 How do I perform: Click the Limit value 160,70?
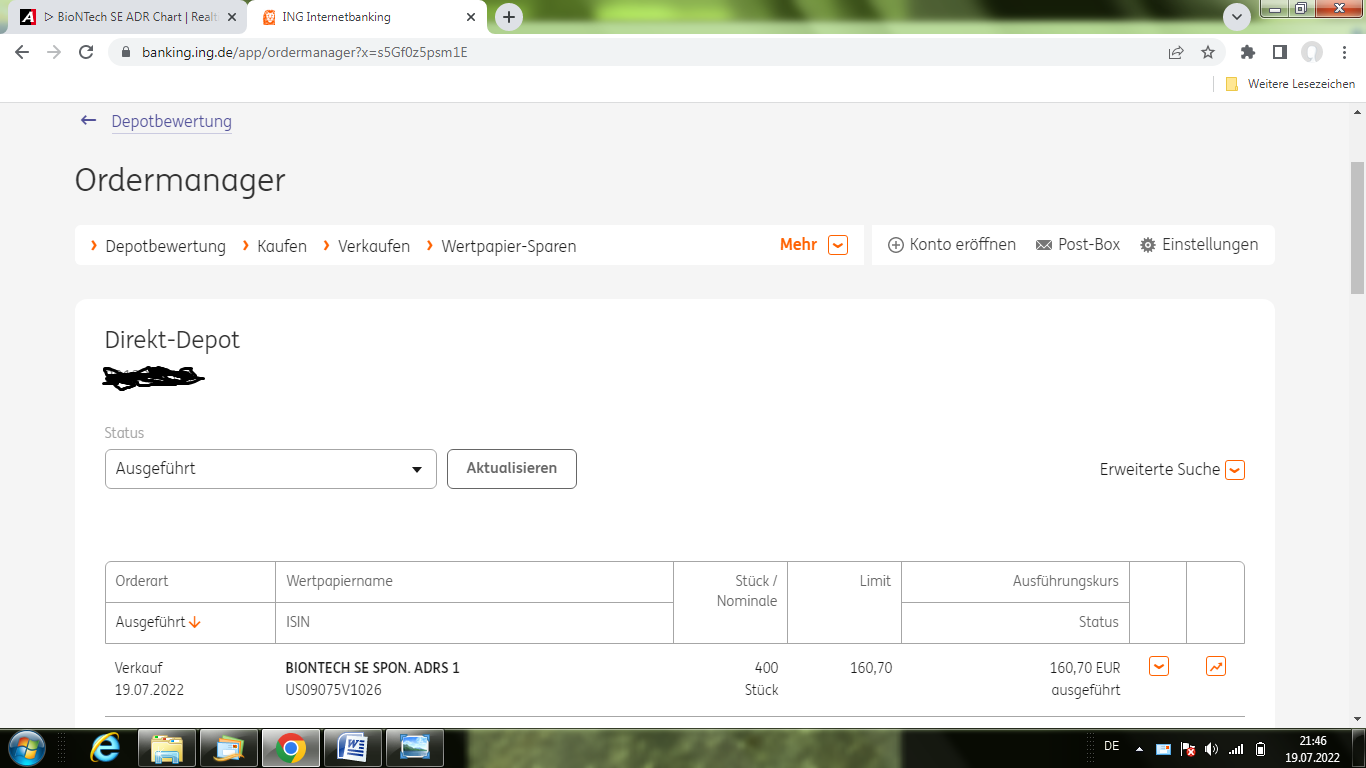(871, 668)
